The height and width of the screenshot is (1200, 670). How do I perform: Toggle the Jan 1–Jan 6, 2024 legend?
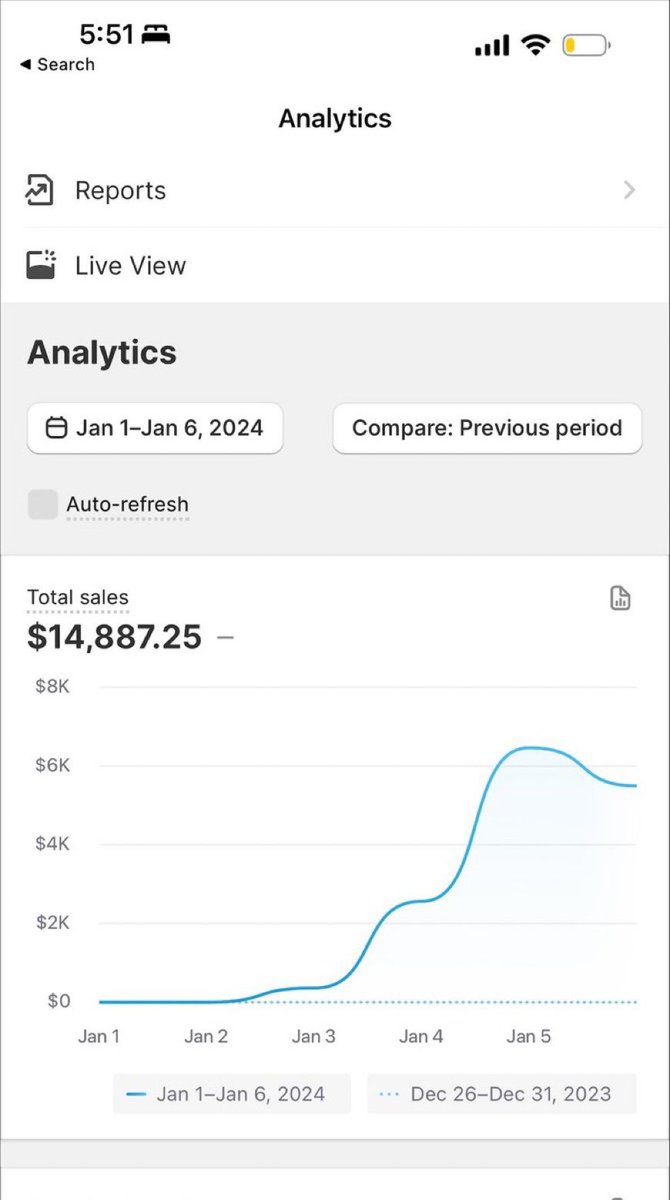[x=232, y=1094]
